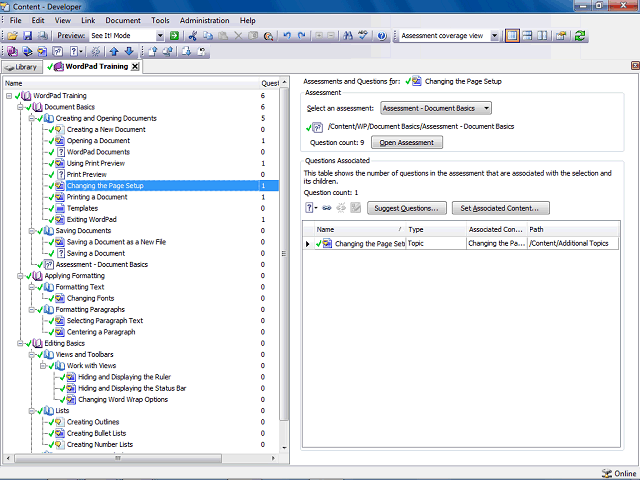Image resolution: width=640 pixels, height=480 pixels.
Task: Collapse the Saving Documents tree node
Action: coord(31,231)
